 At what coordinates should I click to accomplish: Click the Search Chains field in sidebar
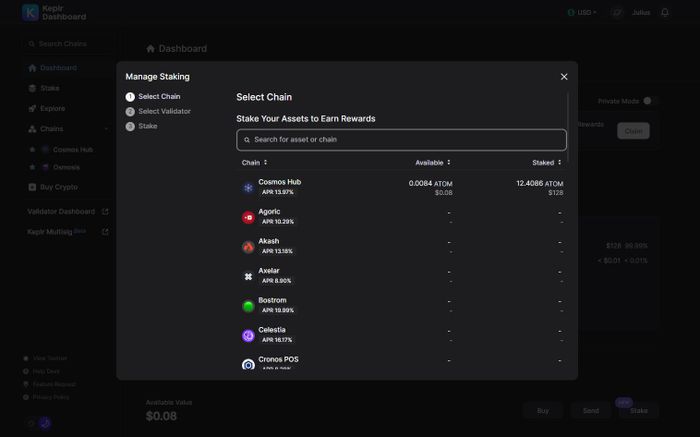click(67, 44)
